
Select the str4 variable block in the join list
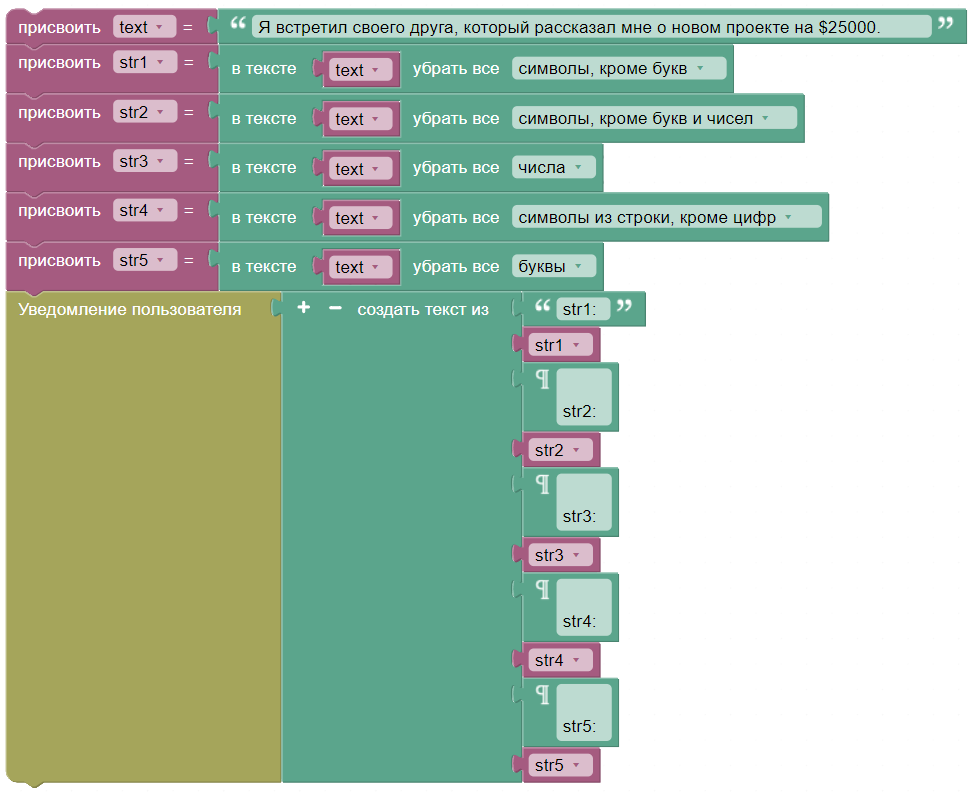(560, 660)
